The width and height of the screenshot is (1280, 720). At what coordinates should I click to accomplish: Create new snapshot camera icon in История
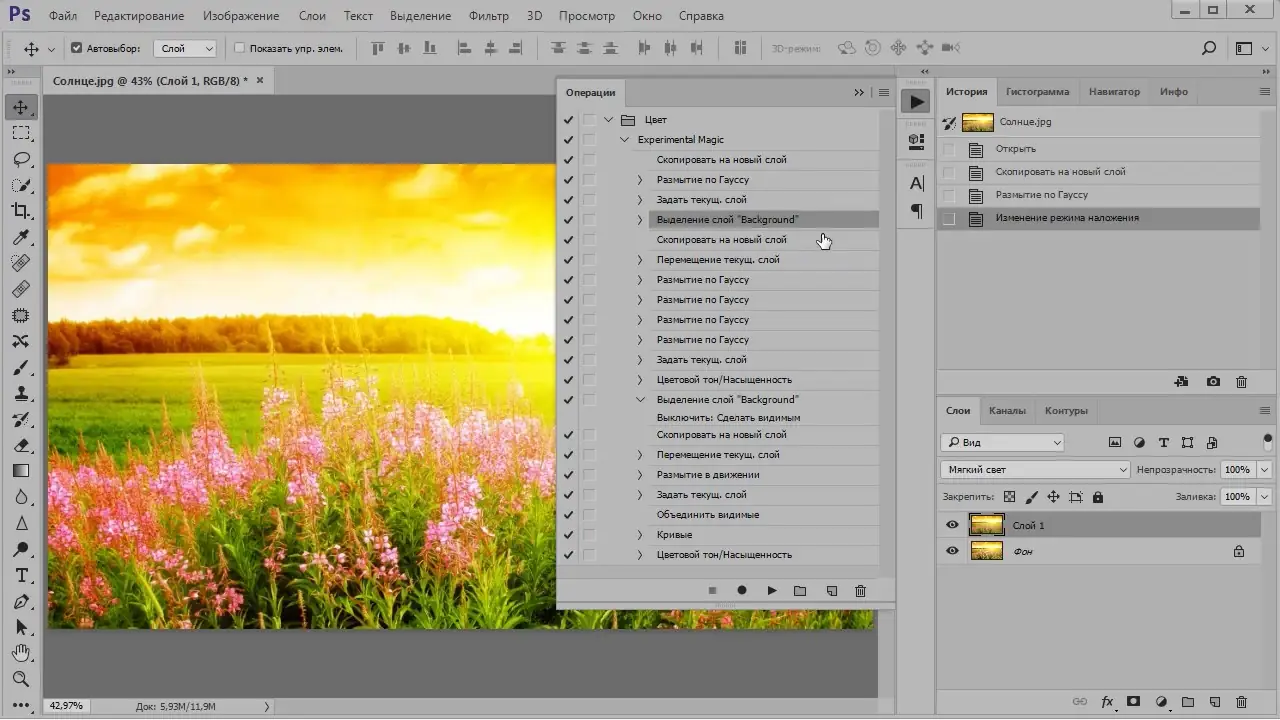[x=1213, y=382]
